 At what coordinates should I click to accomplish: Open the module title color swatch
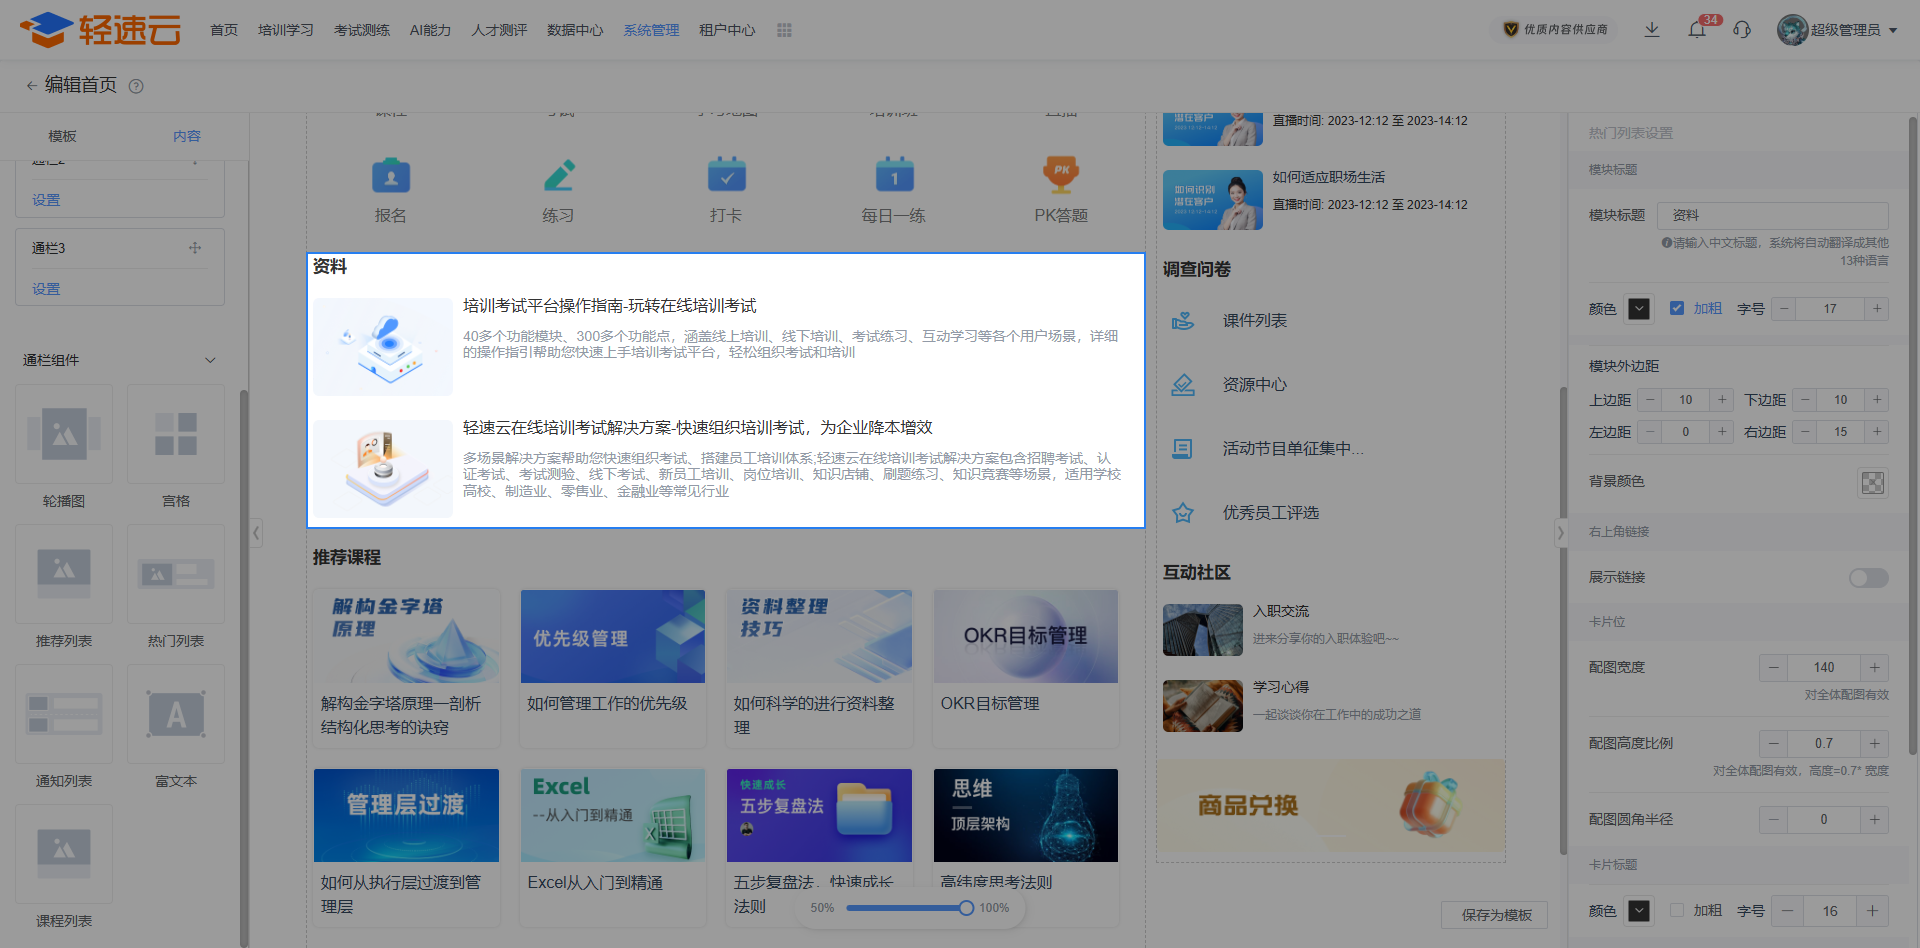click(1639, 309)
